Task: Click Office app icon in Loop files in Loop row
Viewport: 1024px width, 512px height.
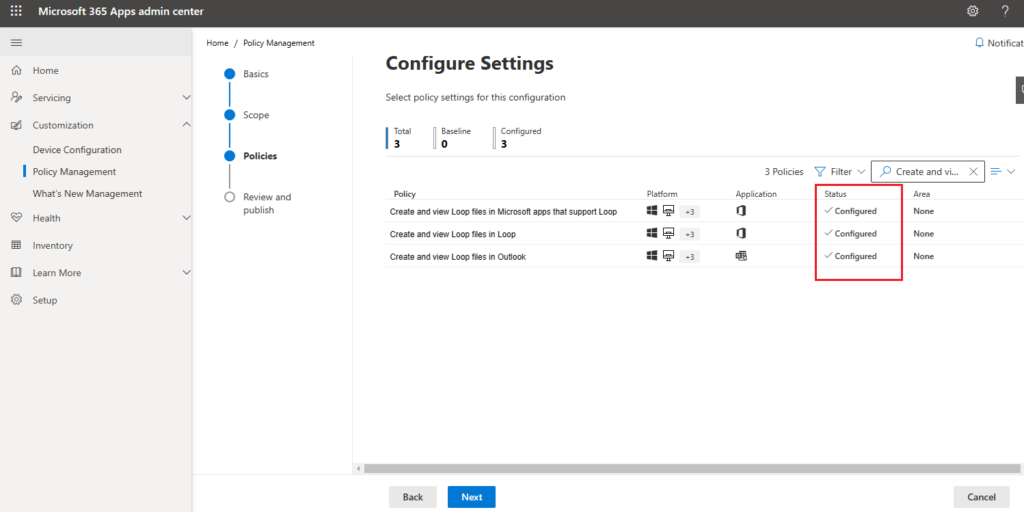Action: point(741,233)
